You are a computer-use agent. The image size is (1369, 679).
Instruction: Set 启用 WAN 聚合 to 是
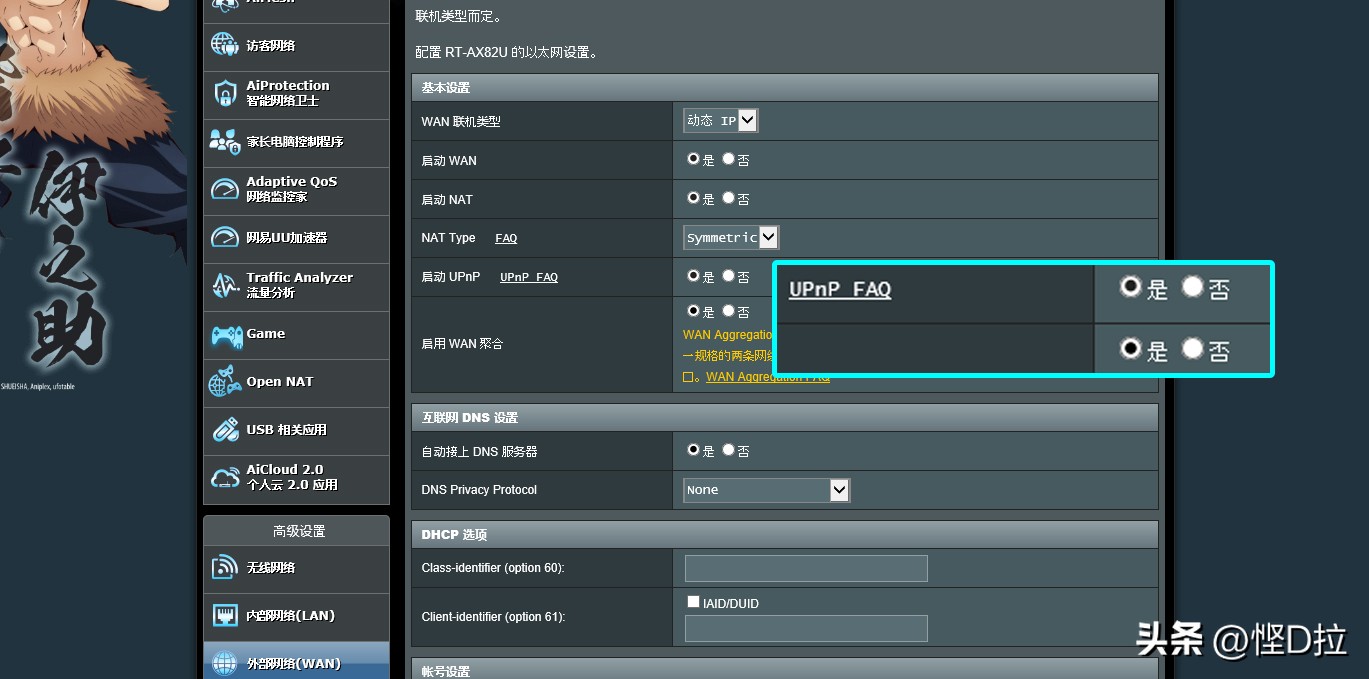[x=693, y=311]
